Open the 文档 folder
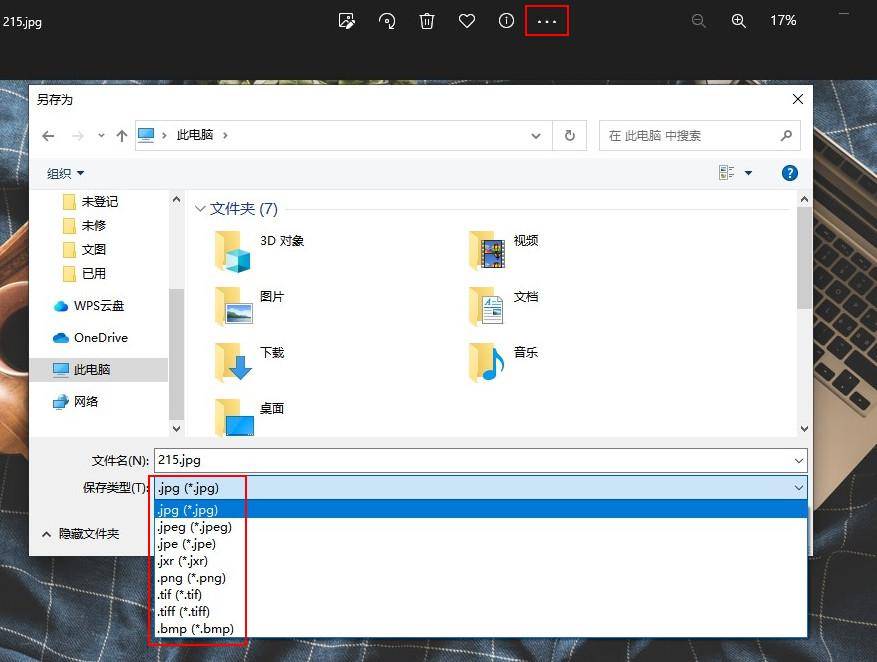 click(x=503, y=306)
